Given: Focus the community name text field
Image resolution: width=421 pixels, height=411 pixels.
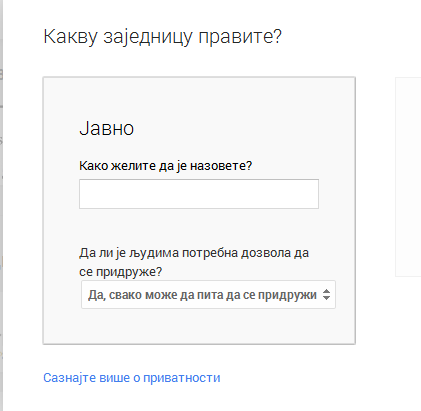Looking at the screenshot, I should pos(199,194).
